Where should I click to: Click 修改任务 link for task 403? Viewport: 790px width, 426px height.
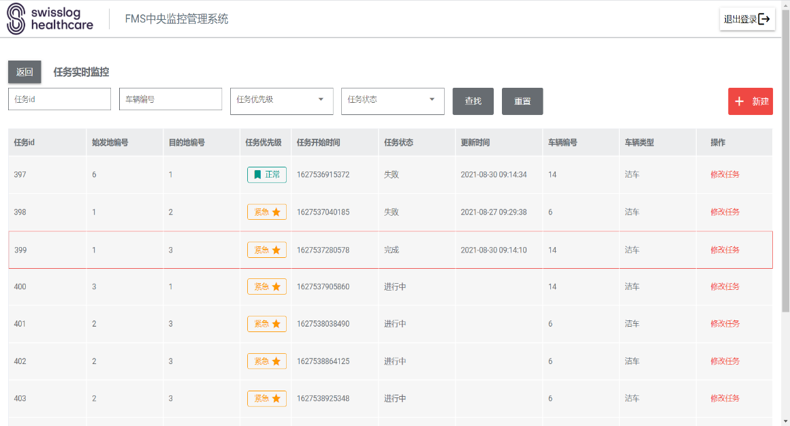(x=725, y=398)
